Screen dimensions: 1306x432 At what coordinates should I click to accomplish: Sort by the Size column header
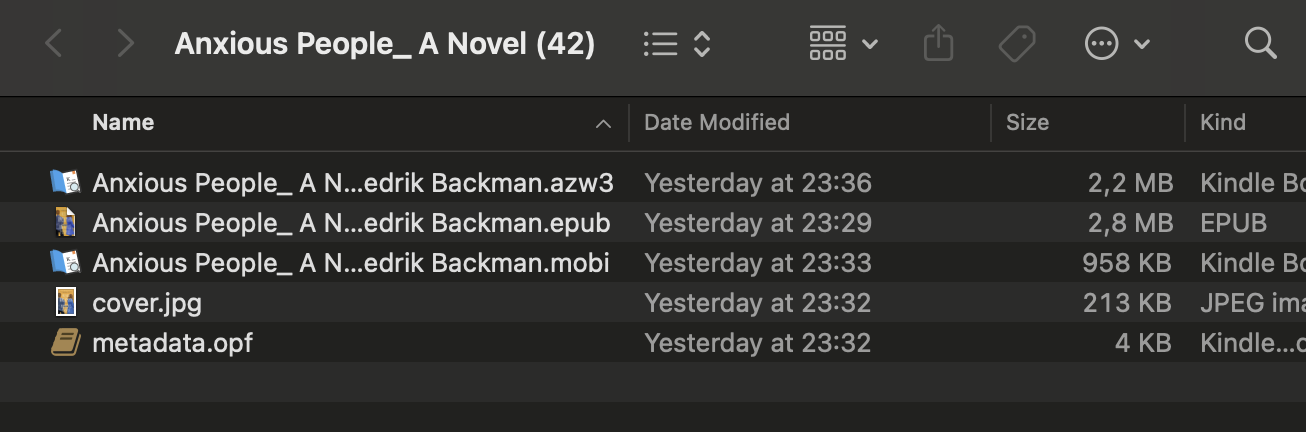tap(1027, 123)
